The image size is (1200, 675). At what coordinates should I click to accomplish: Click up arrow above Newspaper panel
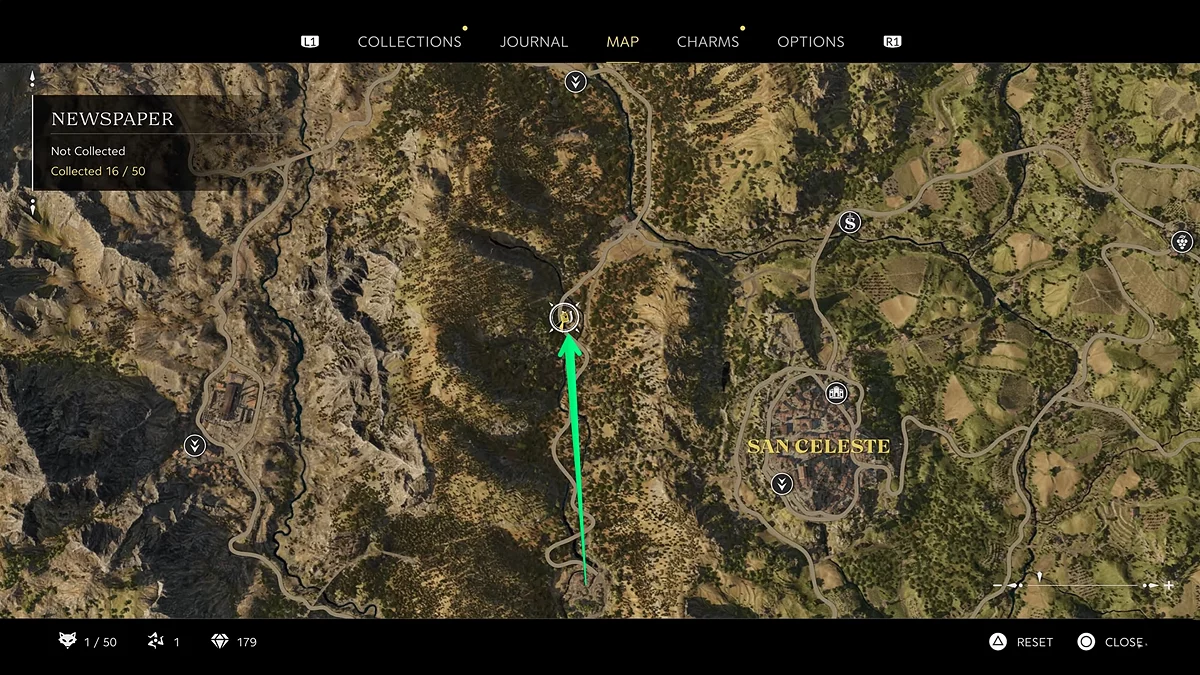coord(33,79)
